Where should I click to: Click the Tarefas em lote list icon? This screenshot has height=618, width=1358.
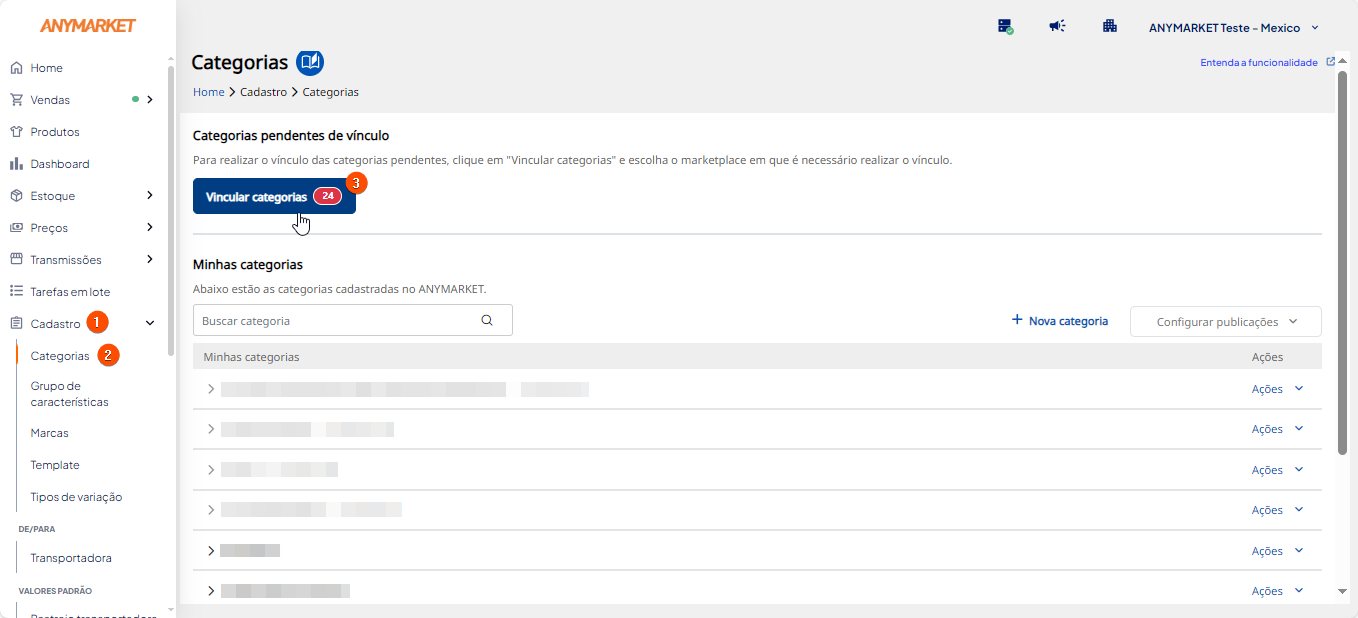tap(16, 292)
